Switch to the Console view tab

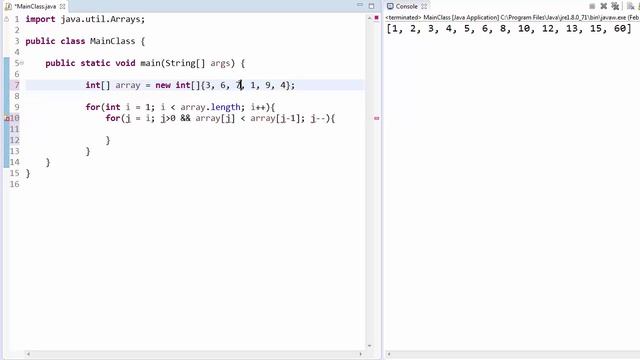point(407,7)
